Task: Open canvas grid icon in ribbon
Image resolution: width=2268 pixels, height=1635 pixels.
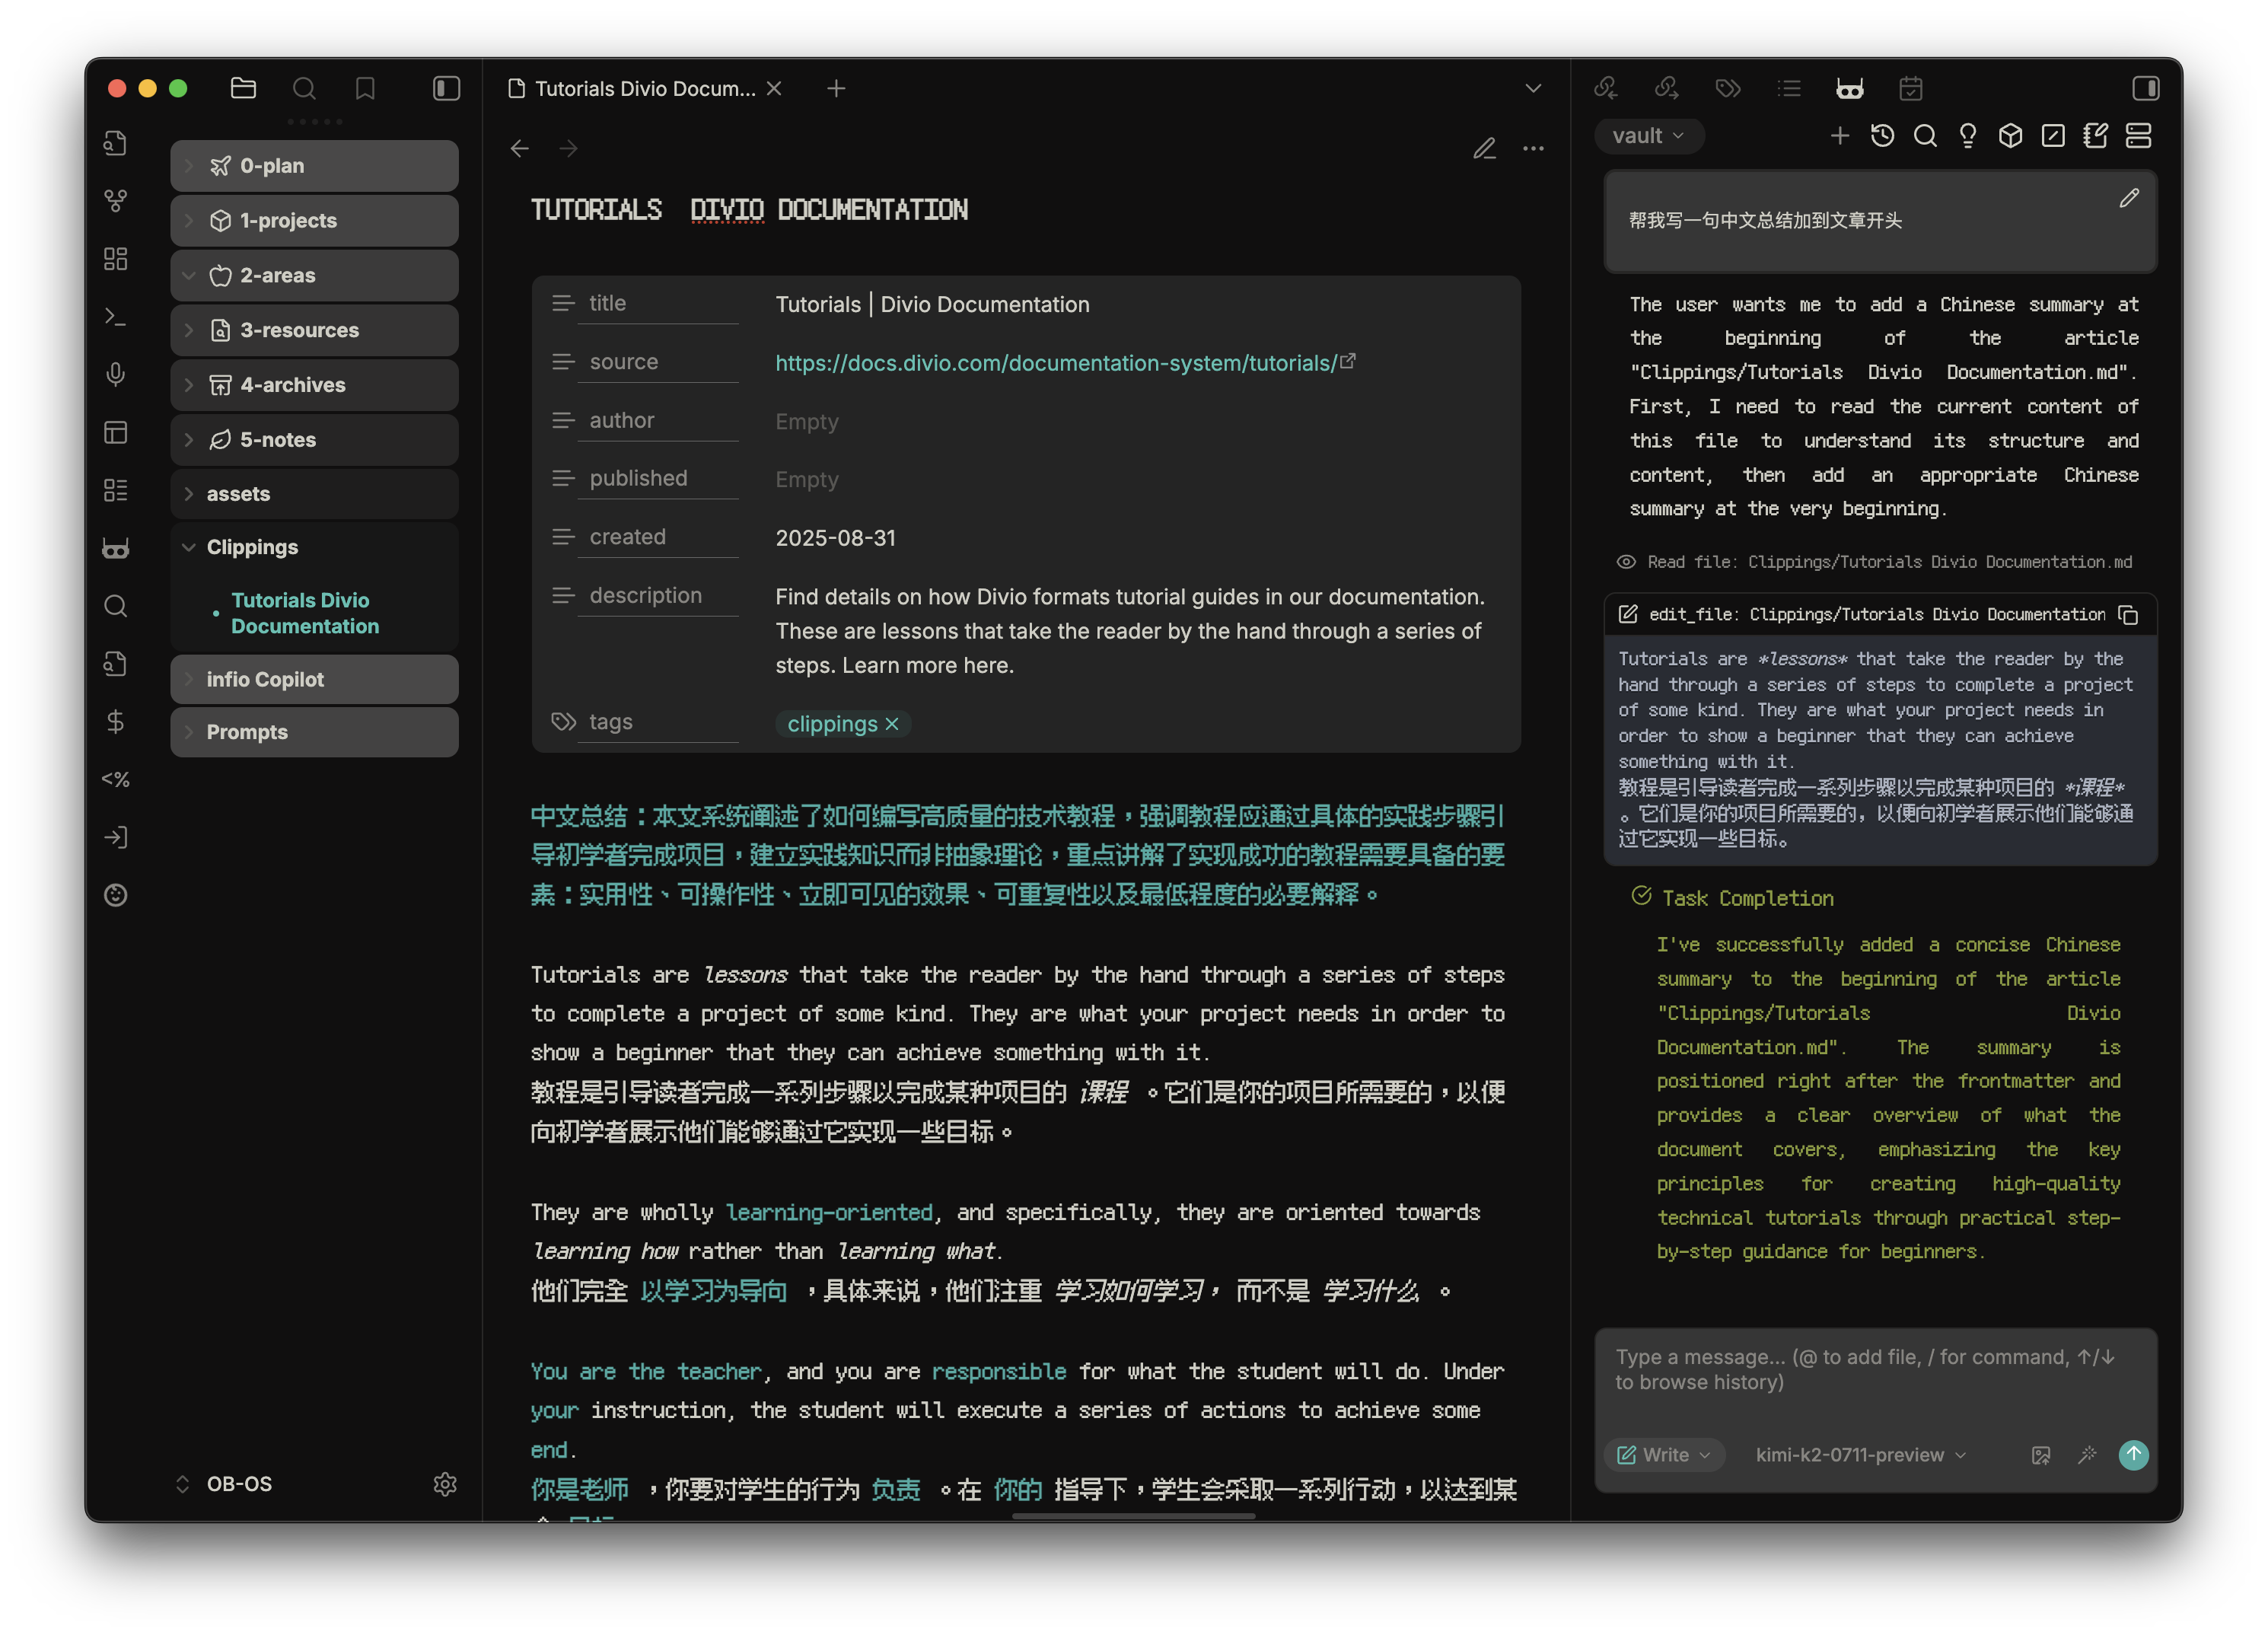Action: coord(116,259)
